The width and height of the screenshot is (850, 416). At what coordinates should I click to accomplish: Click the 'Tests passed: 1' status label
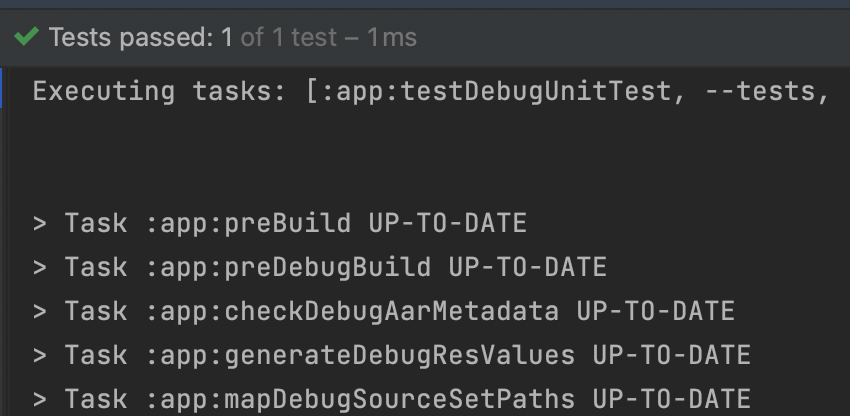point(141,37)
